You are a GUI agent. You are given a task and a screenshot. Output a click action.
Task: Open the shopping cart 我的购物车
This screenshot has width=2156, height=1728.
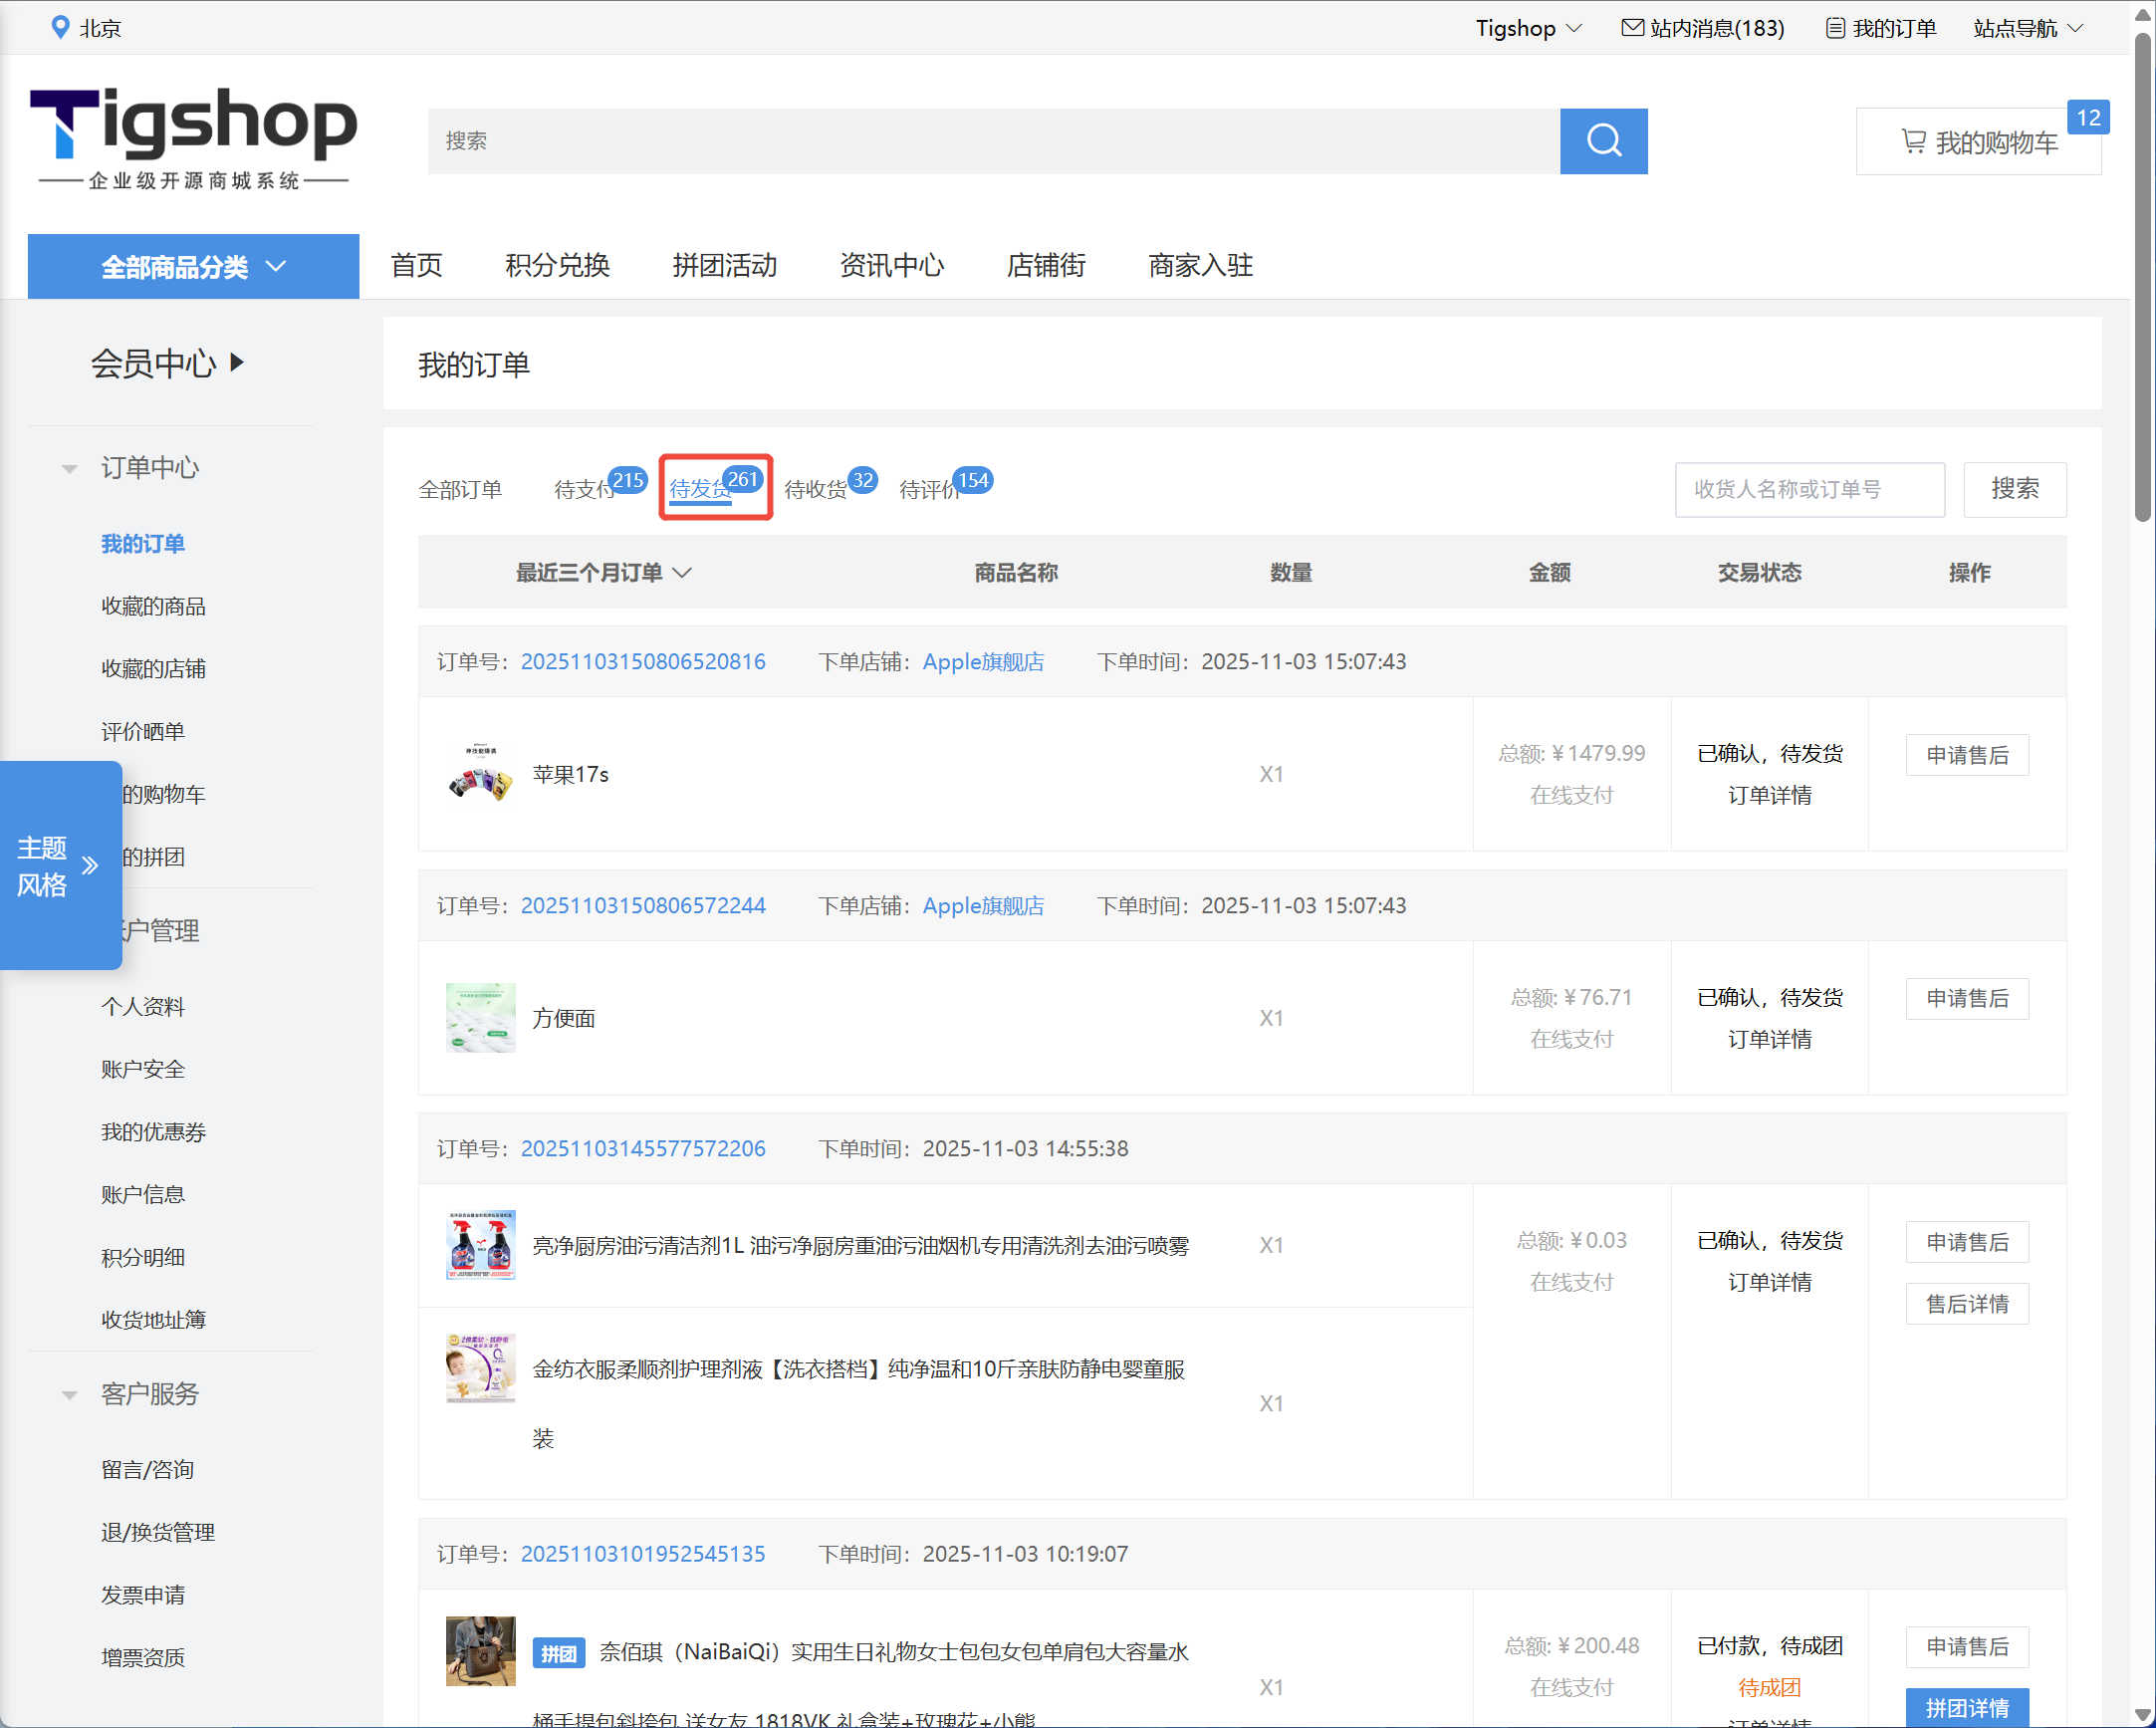(1978, 141)
